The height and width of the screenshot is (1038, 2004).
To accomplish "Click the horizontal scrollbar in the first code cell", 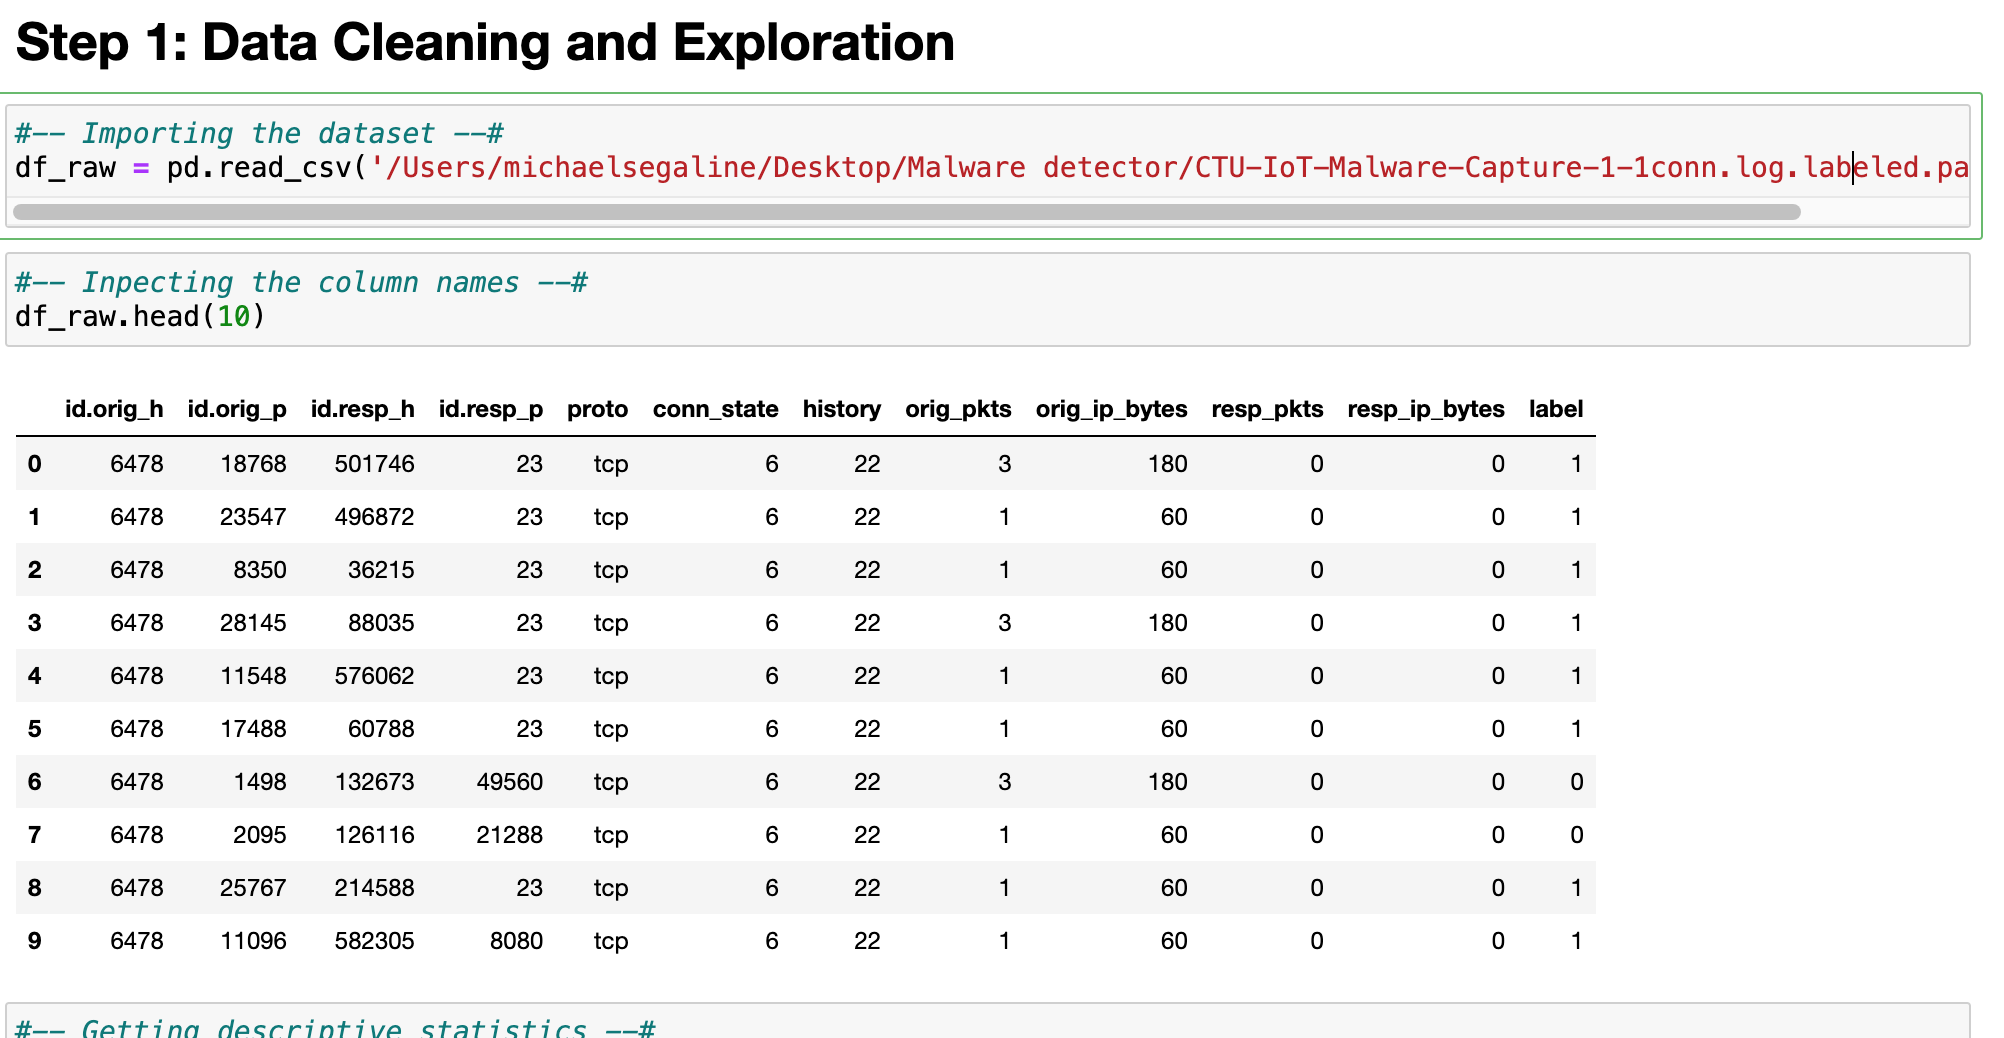I will 906,212.
